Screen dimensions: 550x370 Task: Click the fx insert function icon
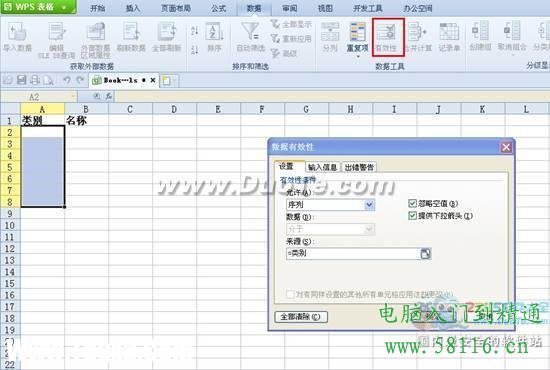coord(109,96)
